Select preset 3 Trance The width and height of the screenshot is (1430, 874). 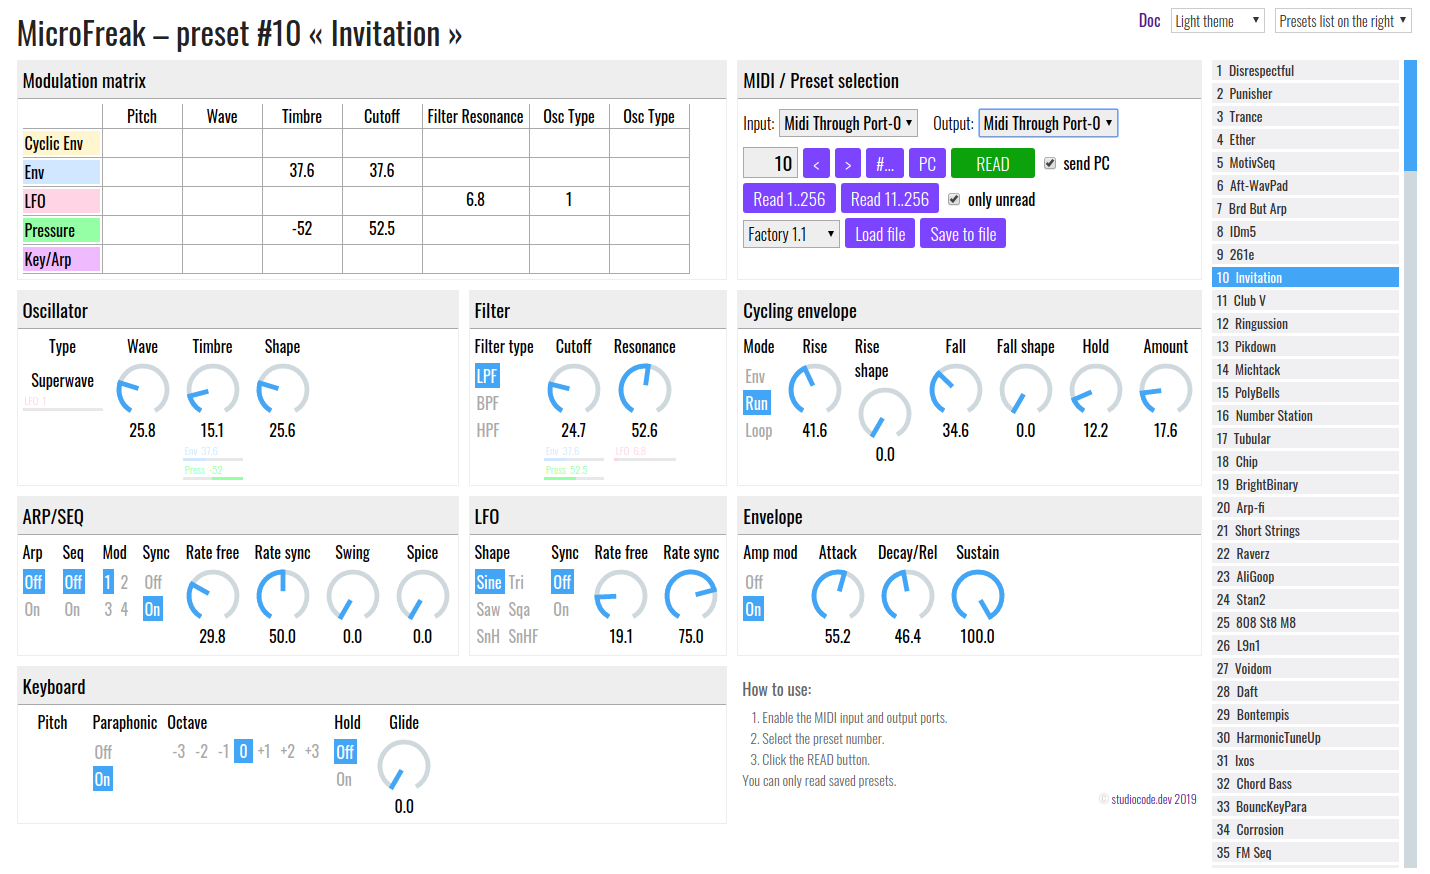tap(1305, 117)
